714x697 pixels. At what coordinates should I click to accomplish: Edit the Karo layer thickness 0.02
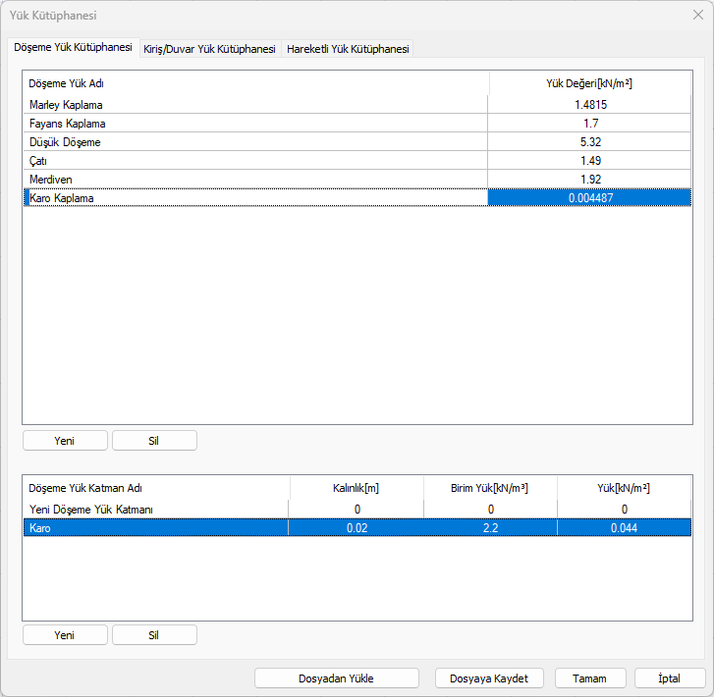[355, 528]
